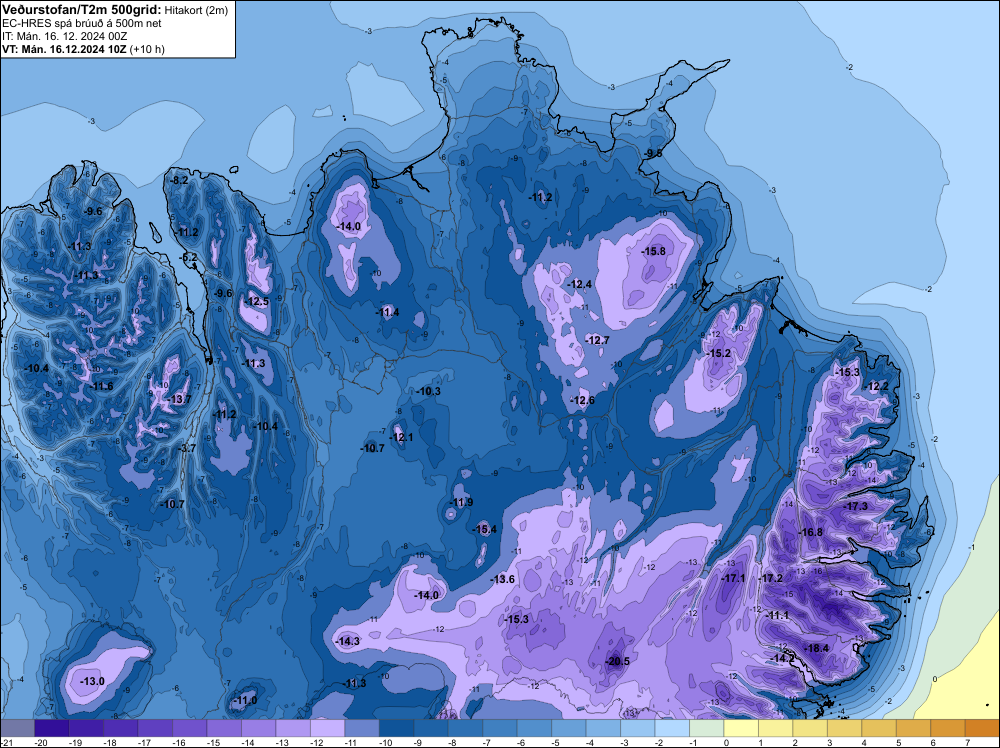Click the '-17' legend scale label
The height and width of the screenshot is (748, 1000).
[145, 742]
